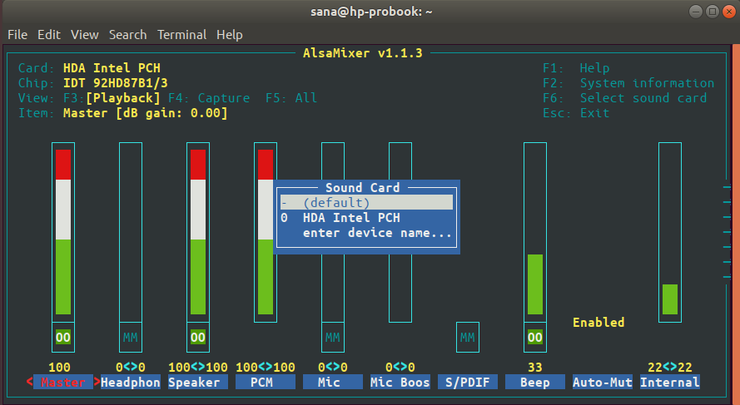Select the 'enter device name...' option
The height and width of the screenshot is (405, 740).
pos(367,233)
